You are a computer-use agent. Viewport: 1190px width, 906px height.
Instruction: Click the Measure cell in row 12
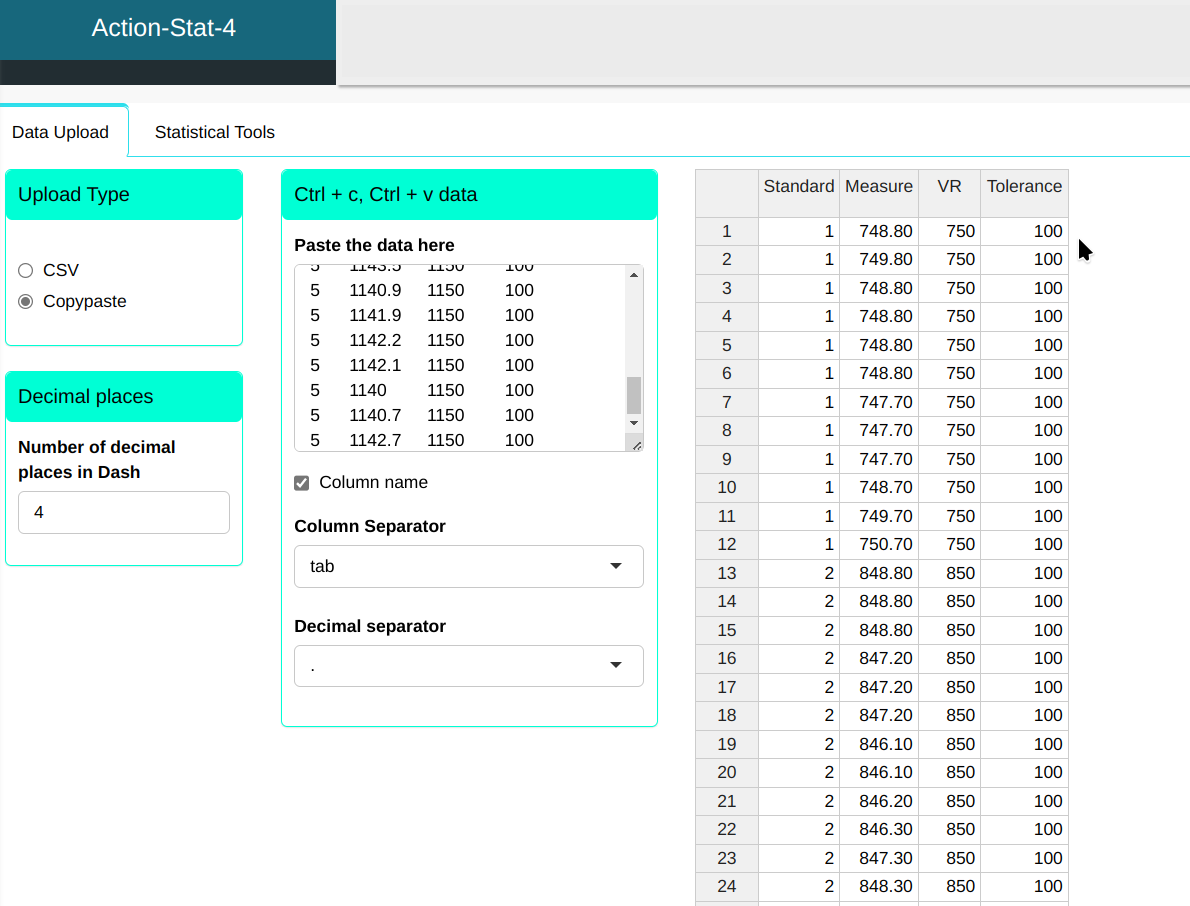coord(878,544)
